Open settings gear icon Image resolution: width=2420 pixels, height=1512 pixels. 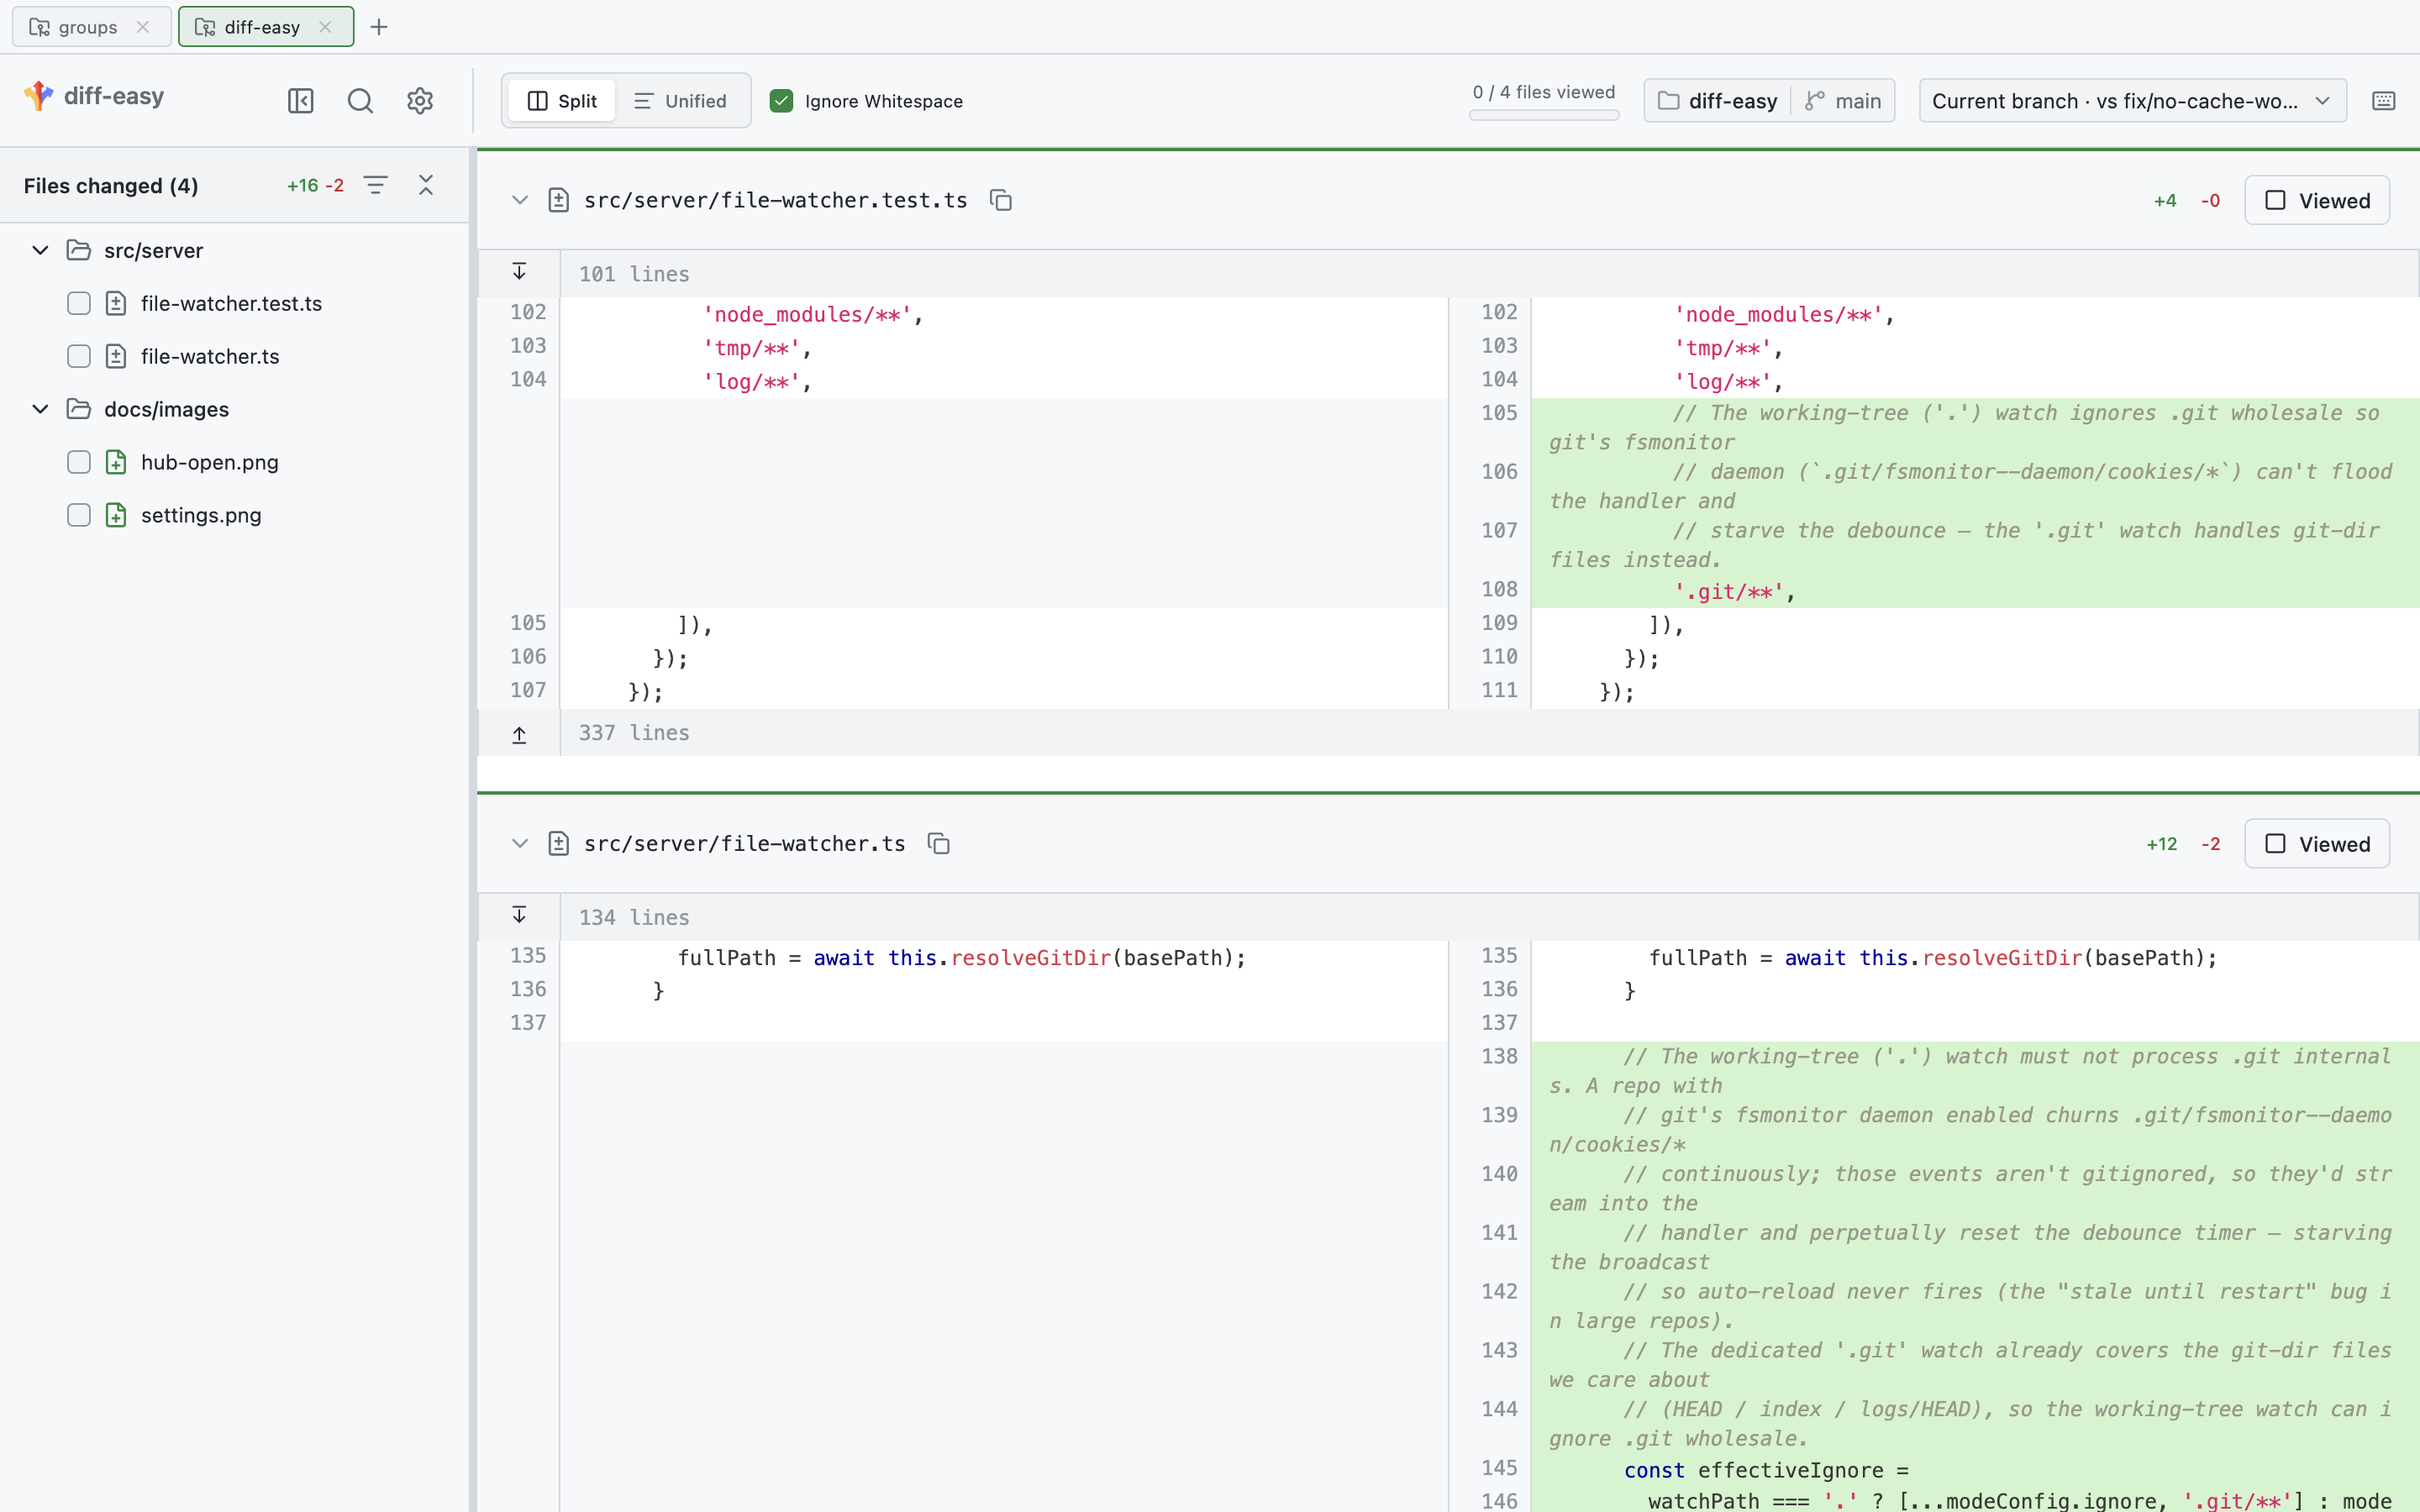pyautogui.click(x=420, y=101)
